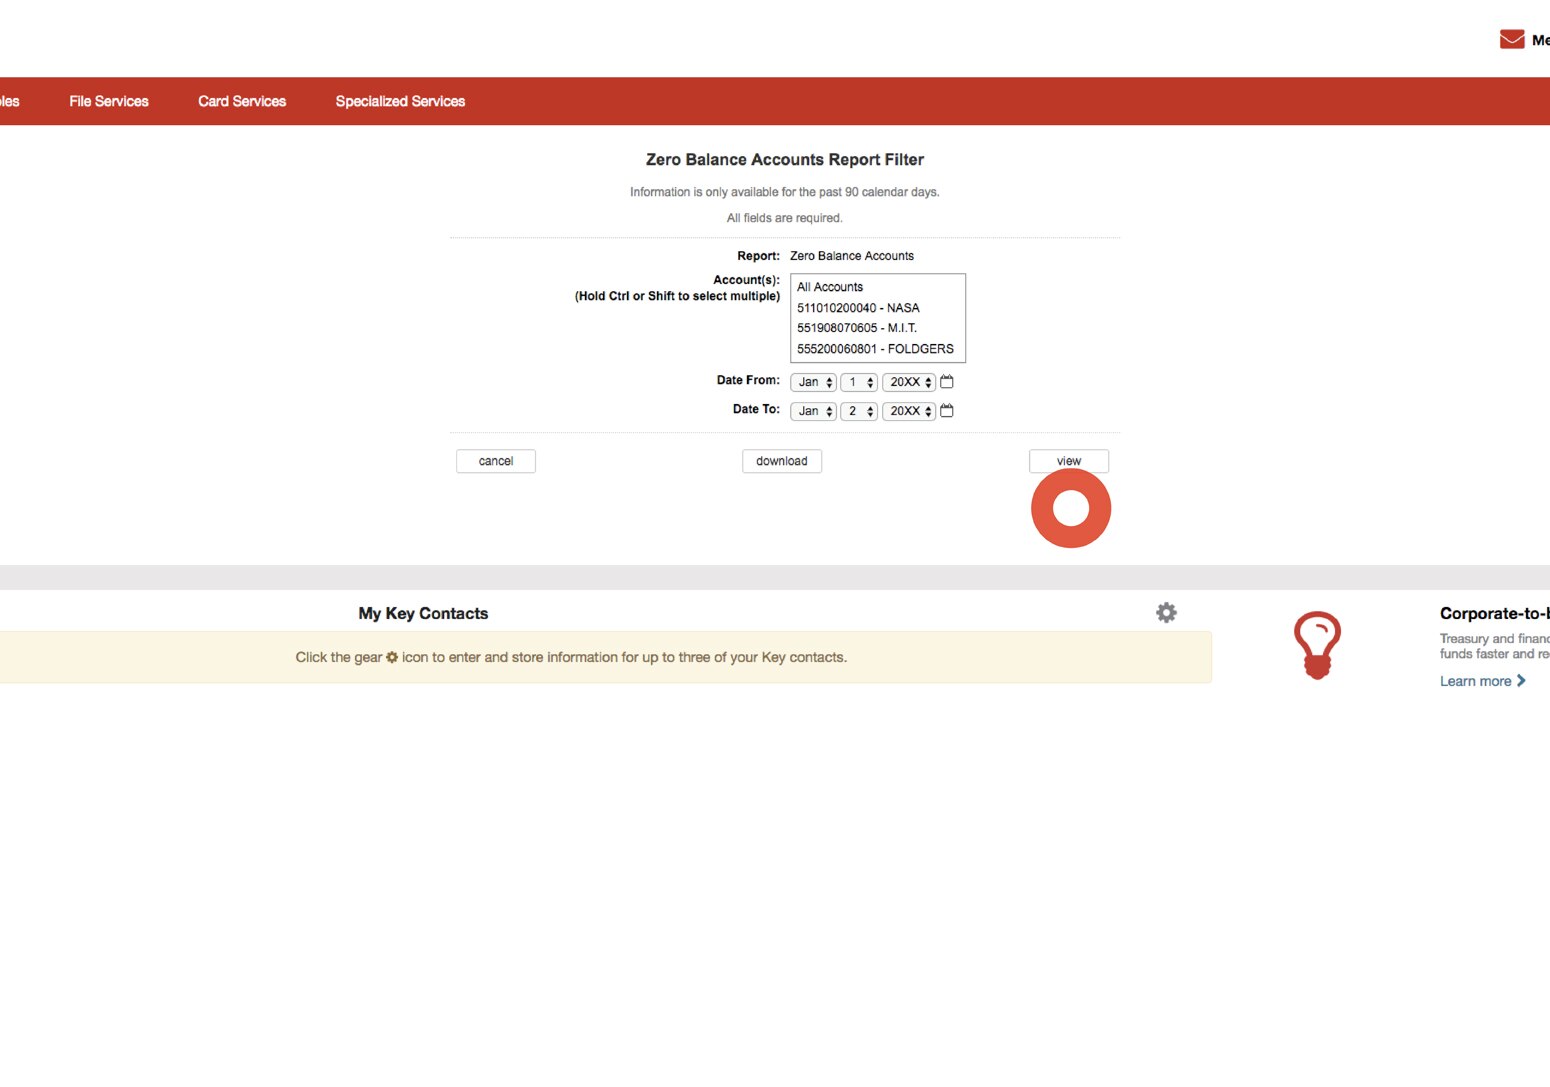Click the view button
This screenshot has height=1087, width=1550.
point(1068,460)
